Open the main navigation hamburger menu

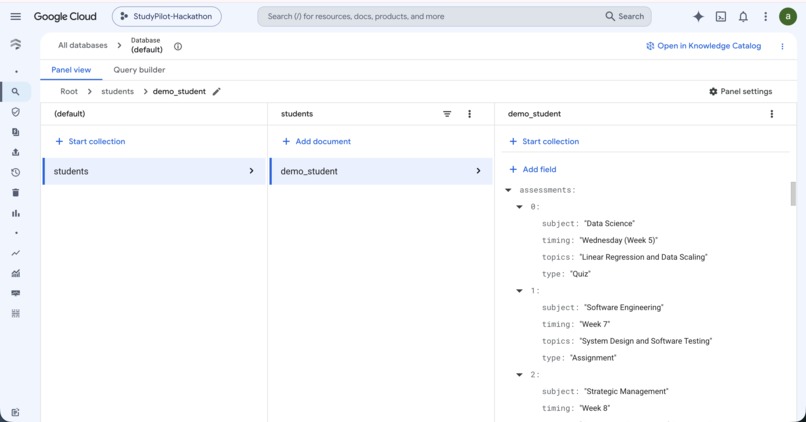(x=15, y=16)
